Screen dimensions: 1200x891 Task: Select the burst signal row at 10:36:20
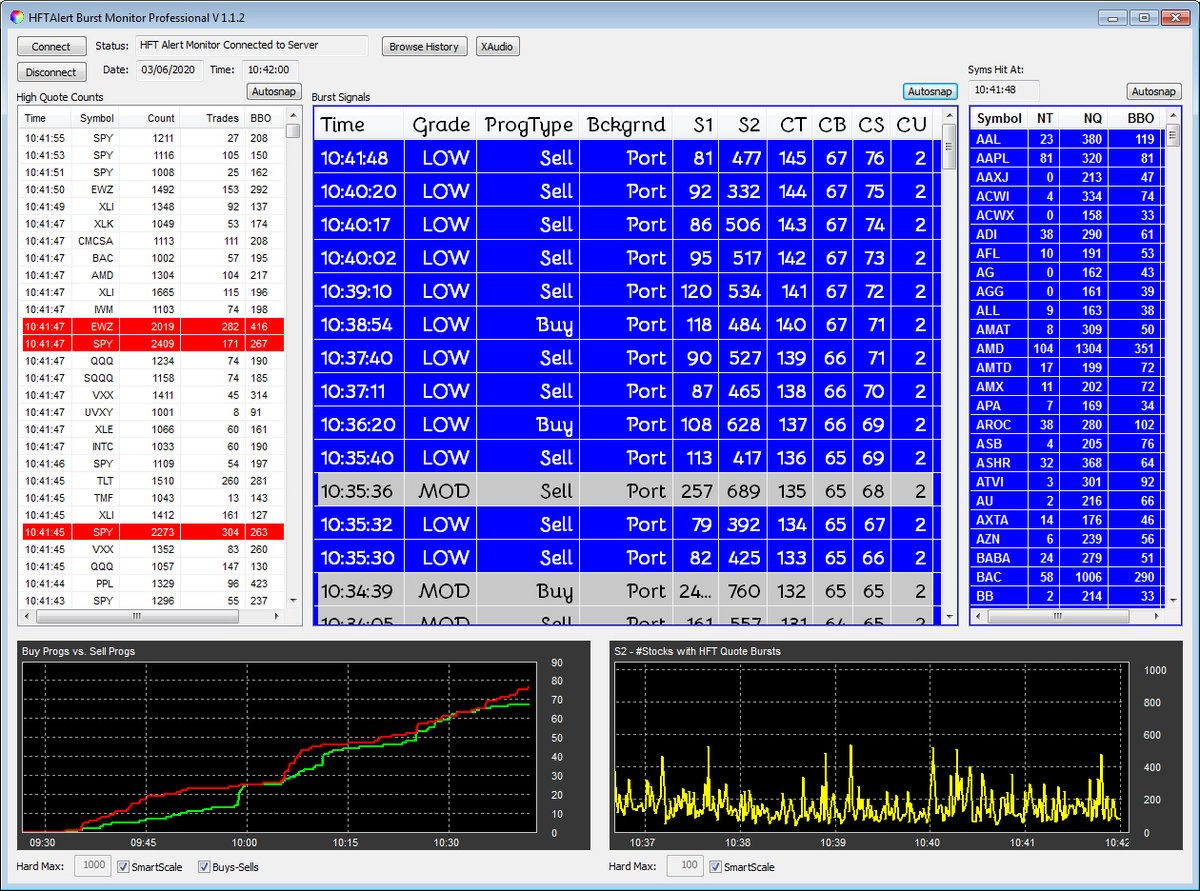point(626,424)
